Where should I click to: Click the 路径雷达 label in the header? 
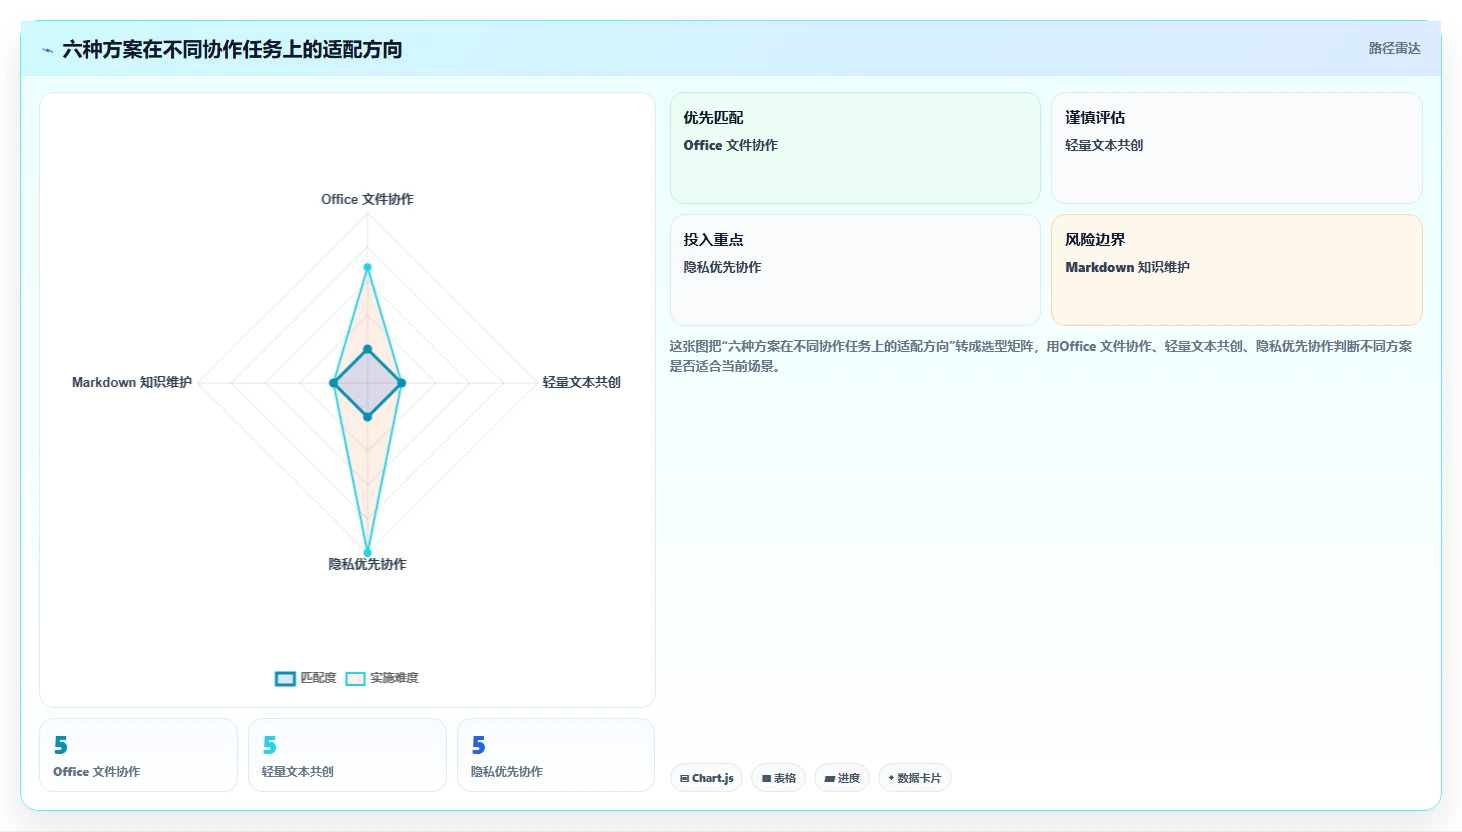[1394, 48]
